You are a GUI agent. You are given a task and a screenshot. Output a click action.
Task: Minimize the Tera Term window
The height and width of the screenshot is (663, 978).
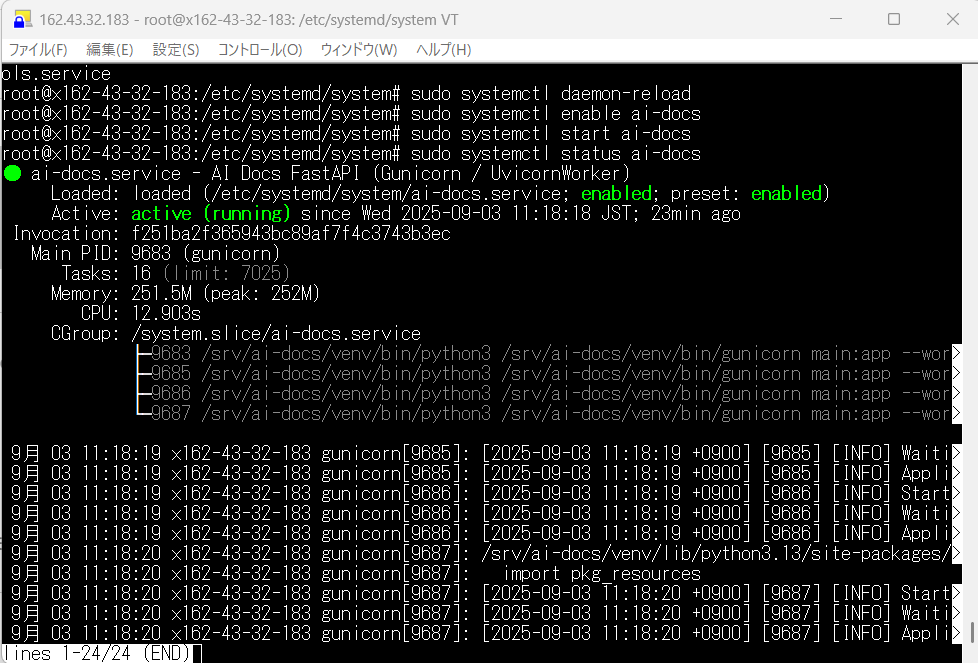[x=836, y=19]
